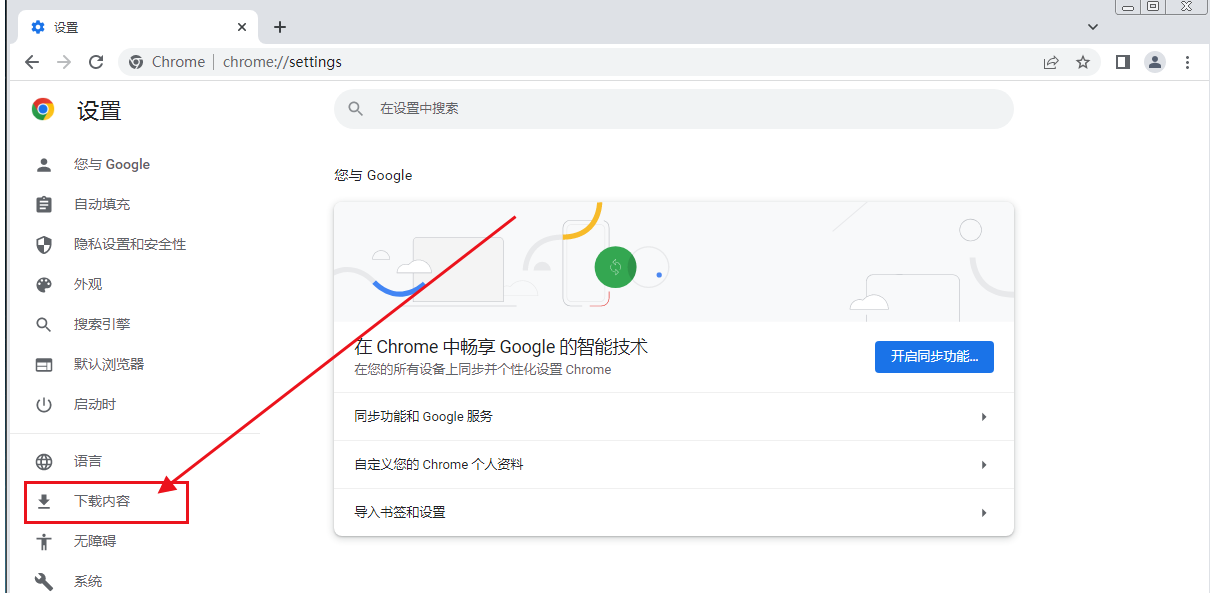Open a new tab with plus button
1210x593 pixels.
point(280,27)
